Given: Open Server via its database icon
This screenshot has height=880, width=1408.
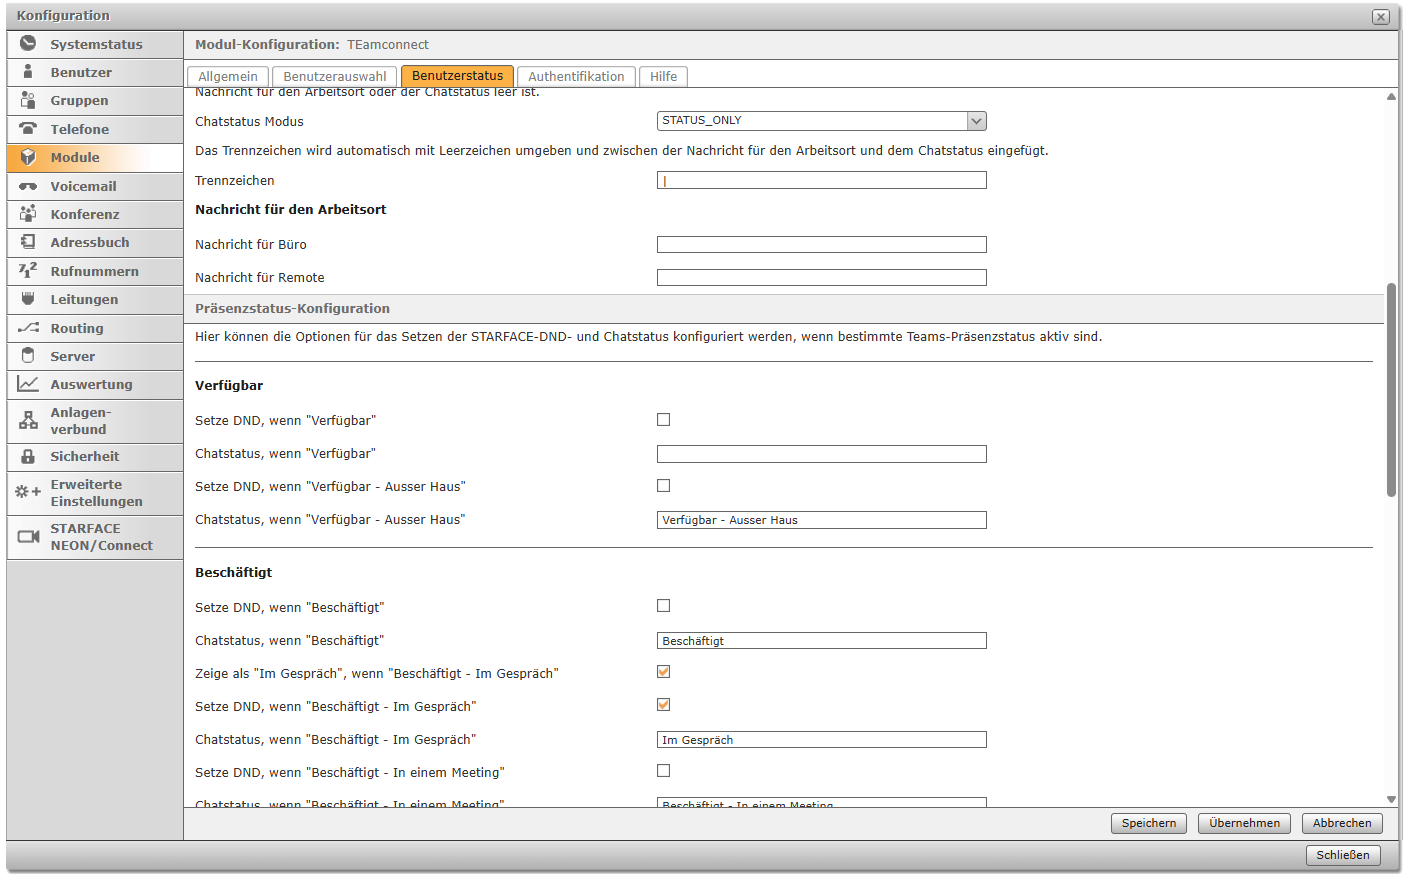Looking at the screenshot, I should coord(28,356).
